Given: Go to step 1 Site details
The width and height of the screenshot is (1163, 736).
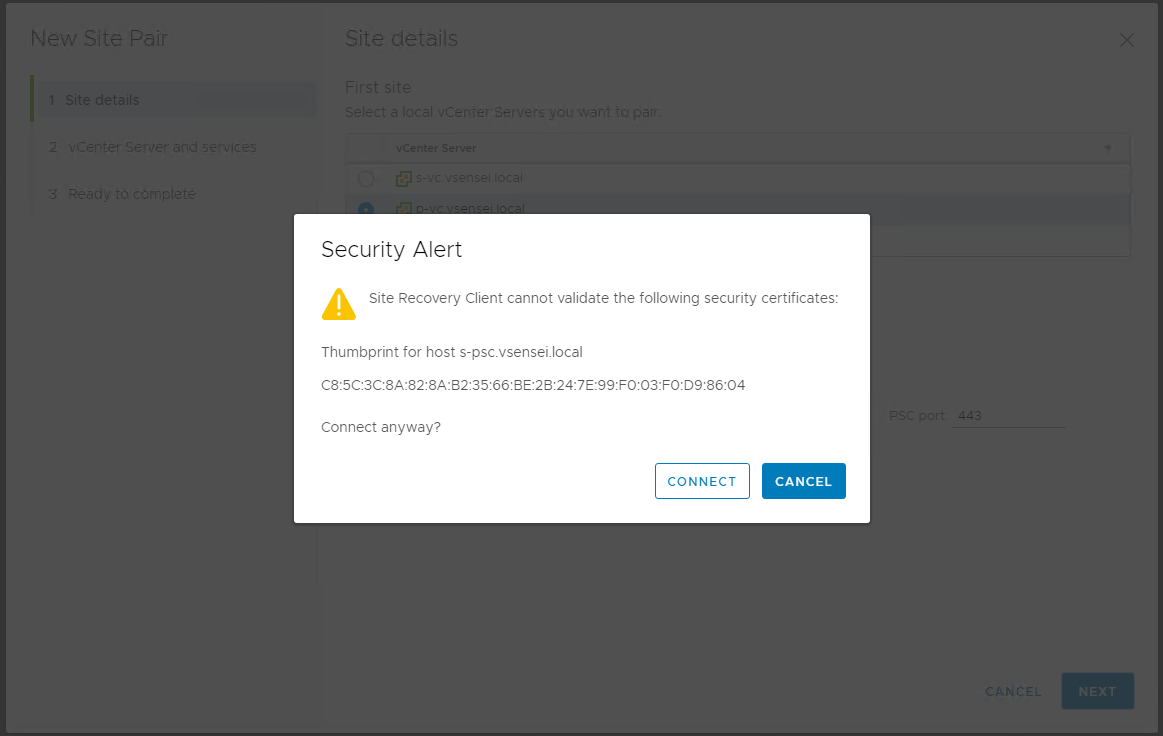Looking at the screenshot, I should 102,100.
